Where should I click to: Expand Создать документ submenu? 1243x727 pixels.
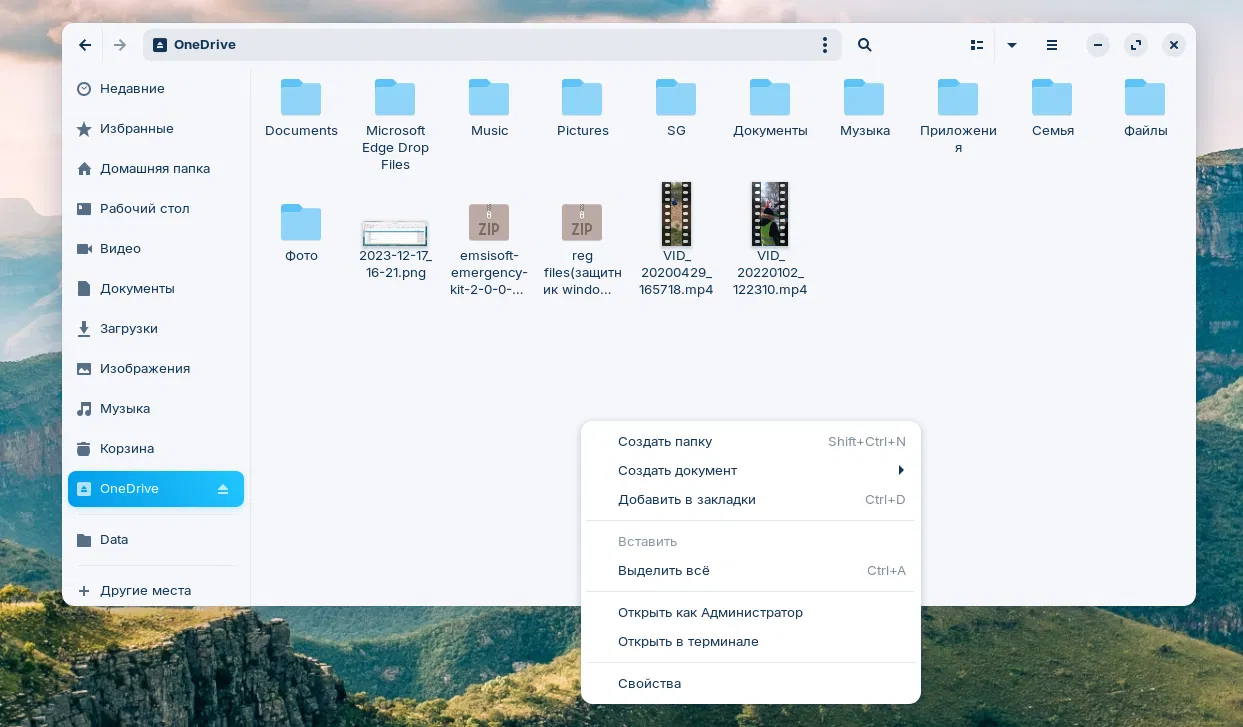(751, 471)
